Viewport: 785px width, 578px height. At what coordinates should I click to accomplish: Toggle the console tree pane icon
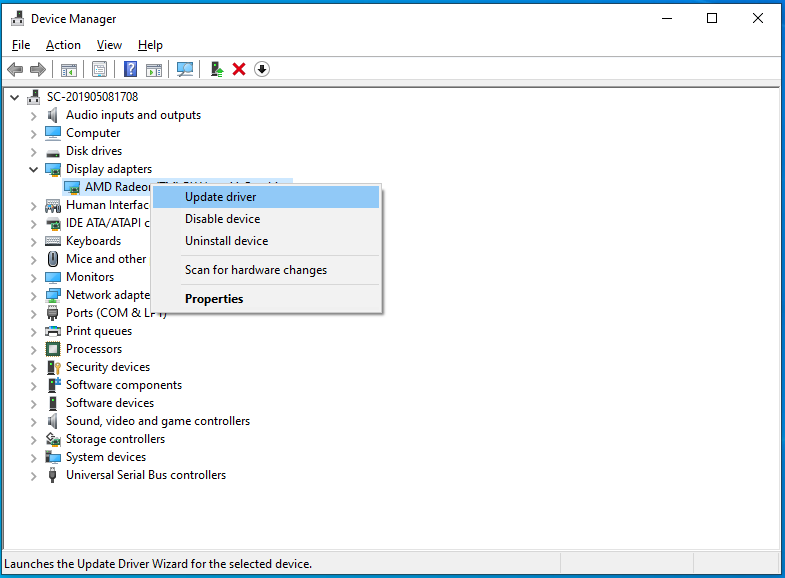tap(69, 70)
